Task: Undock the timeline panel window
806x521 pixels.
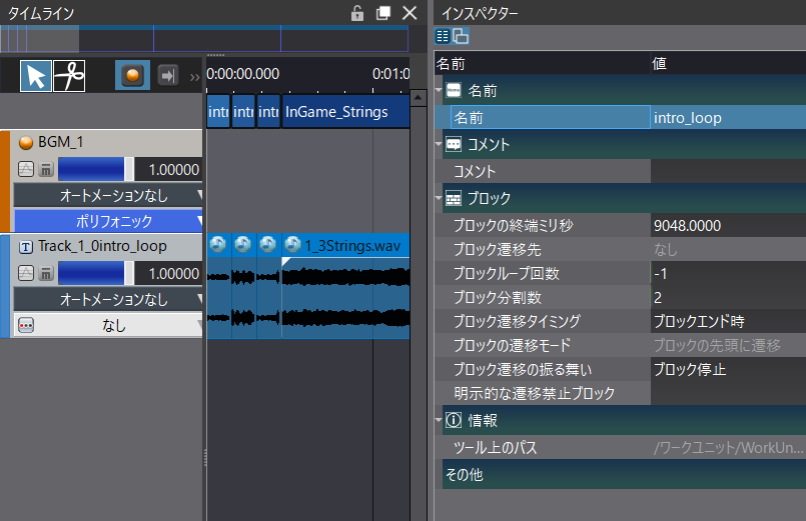Action: click(x=383, y=13)
